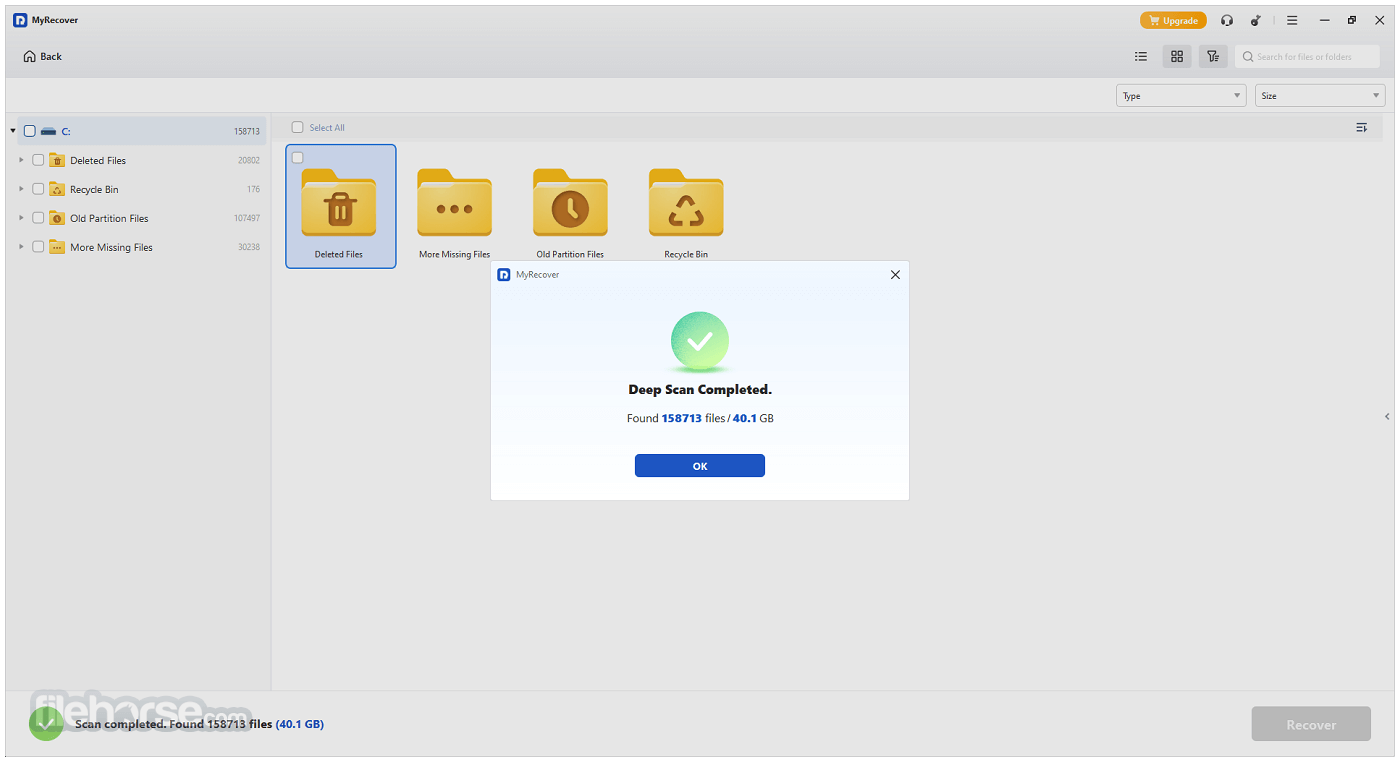Close the MyRecover main window

(1380, 20)
